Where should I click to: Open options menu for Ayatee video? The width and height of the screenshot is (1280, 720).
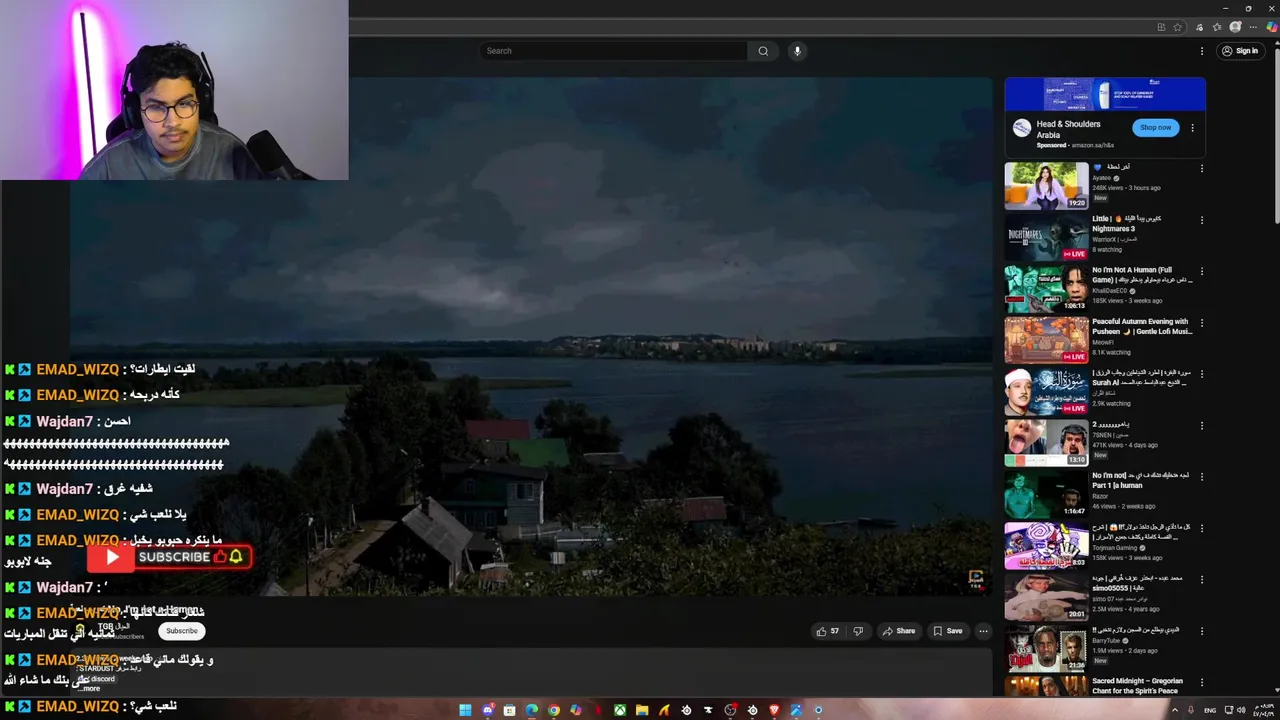(x=1202, y=168)
